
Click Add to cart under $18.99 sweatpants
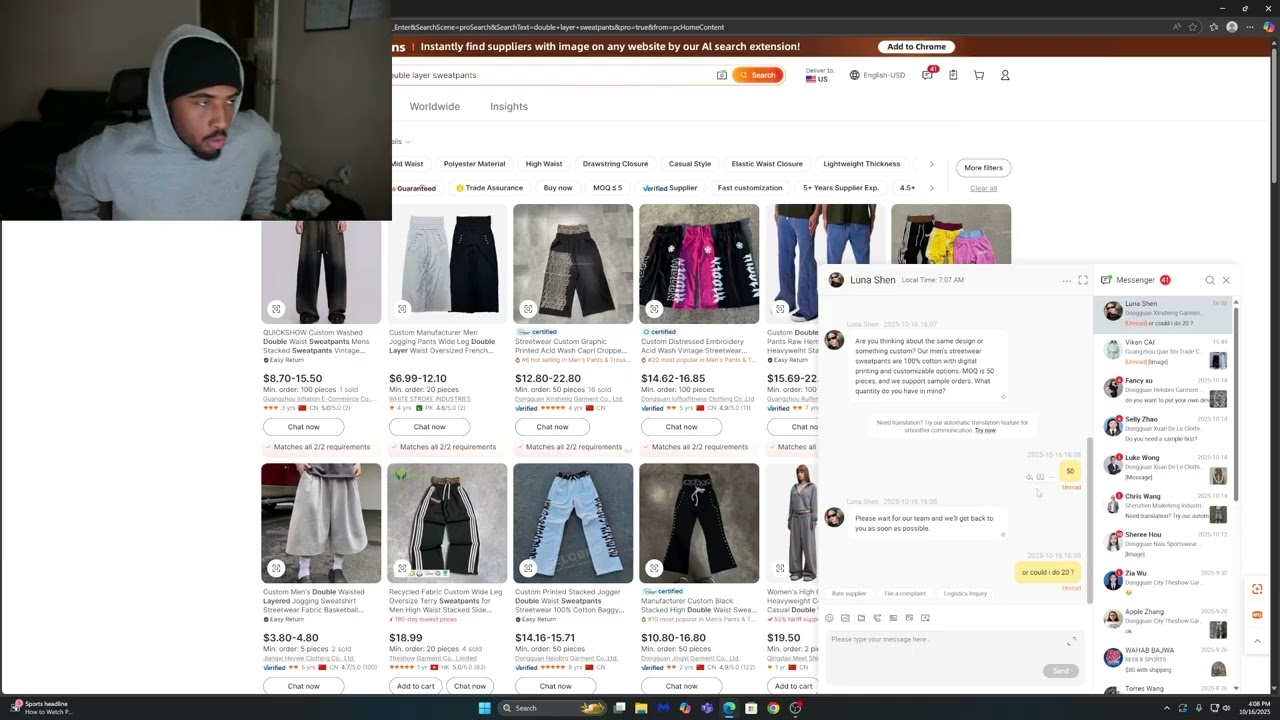415,686
